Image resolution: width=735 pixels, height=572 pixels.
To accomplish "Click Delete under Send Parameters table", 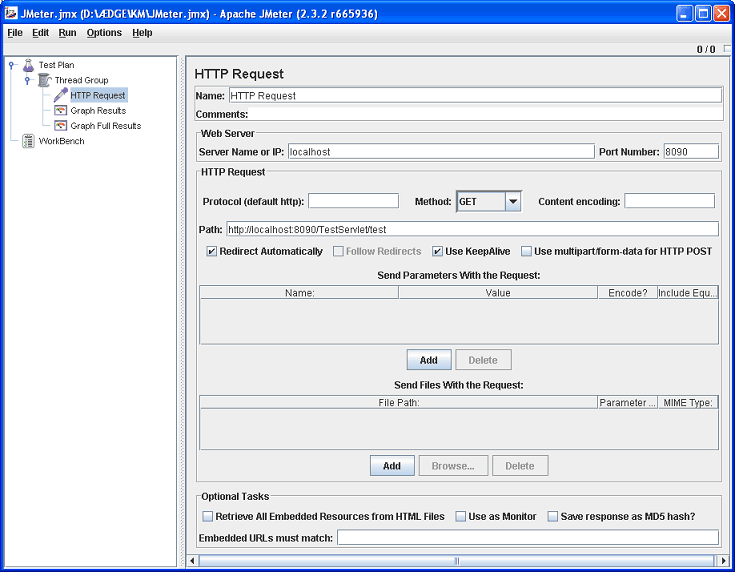I will pyautogui.click(x=483, y=360).
